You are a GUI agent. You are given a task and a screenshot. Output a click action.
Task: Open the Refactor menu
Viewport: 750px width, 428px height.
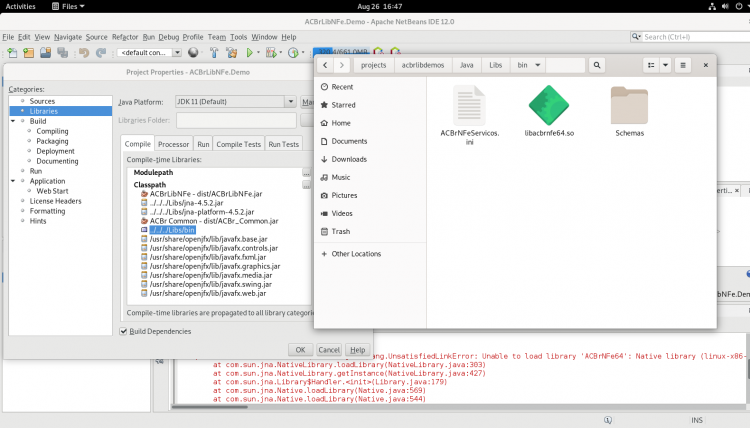125,37
